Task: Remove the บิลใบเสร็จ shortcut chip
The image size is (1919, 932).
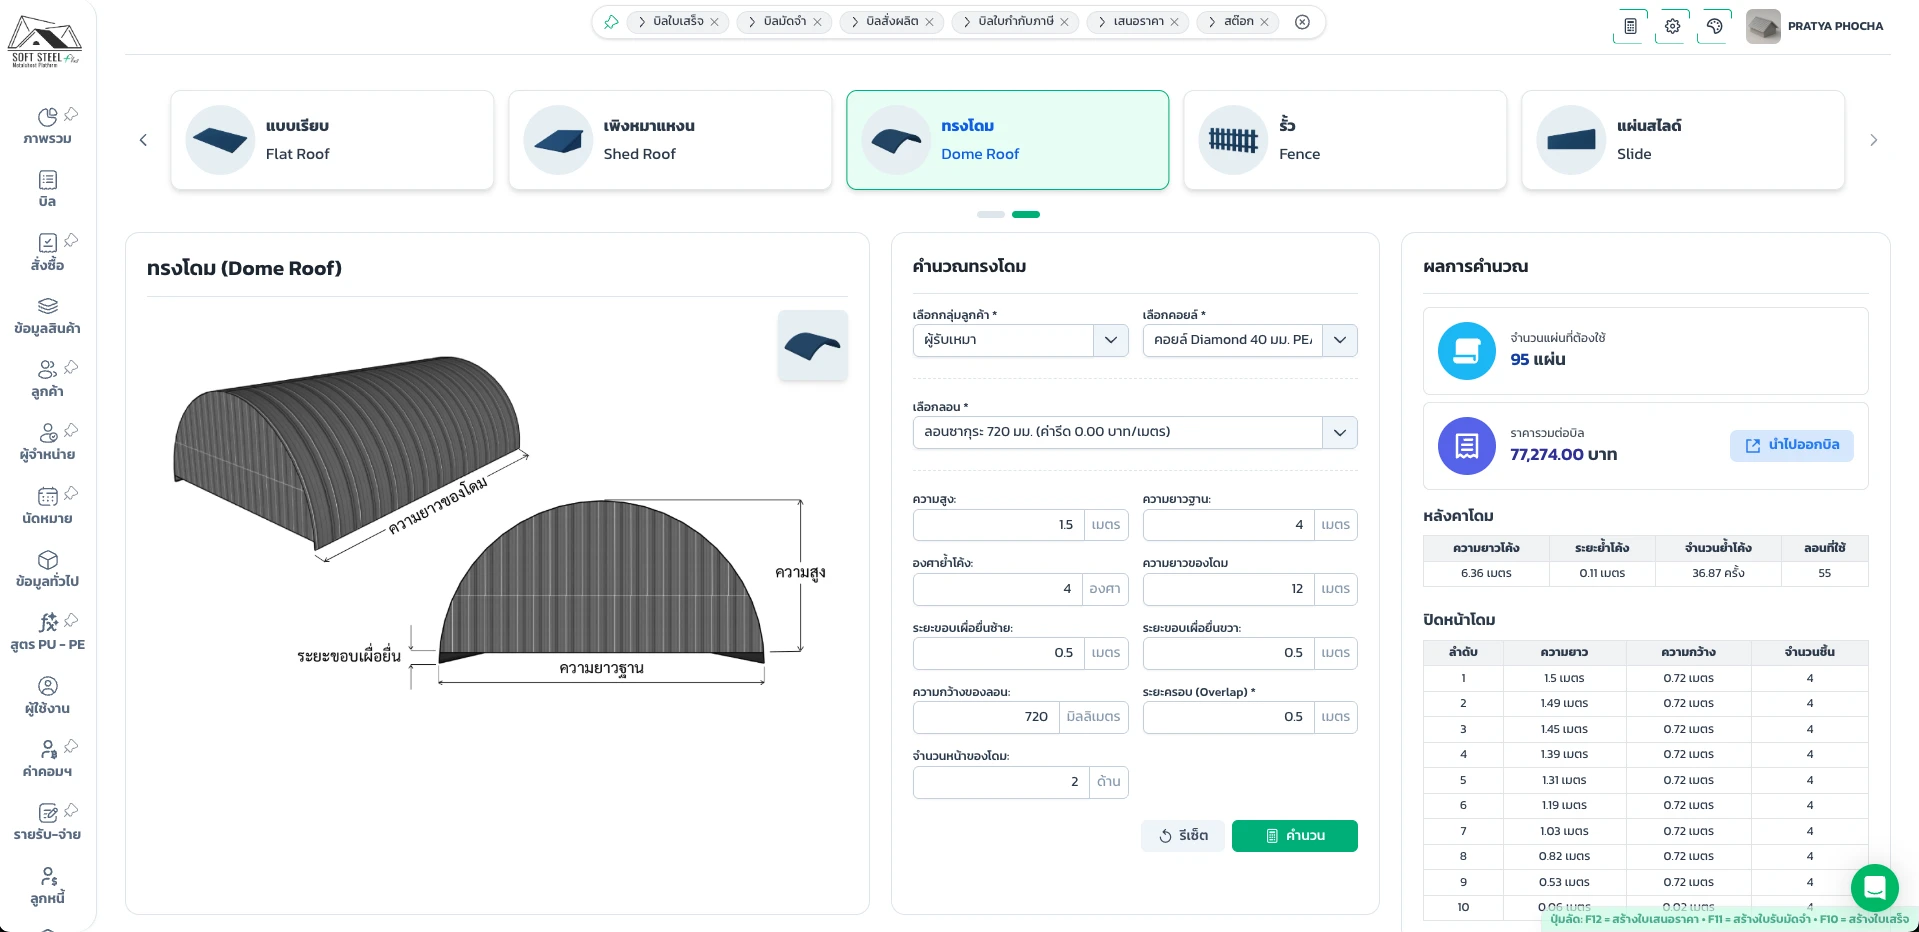Action: tap(714, 22)
